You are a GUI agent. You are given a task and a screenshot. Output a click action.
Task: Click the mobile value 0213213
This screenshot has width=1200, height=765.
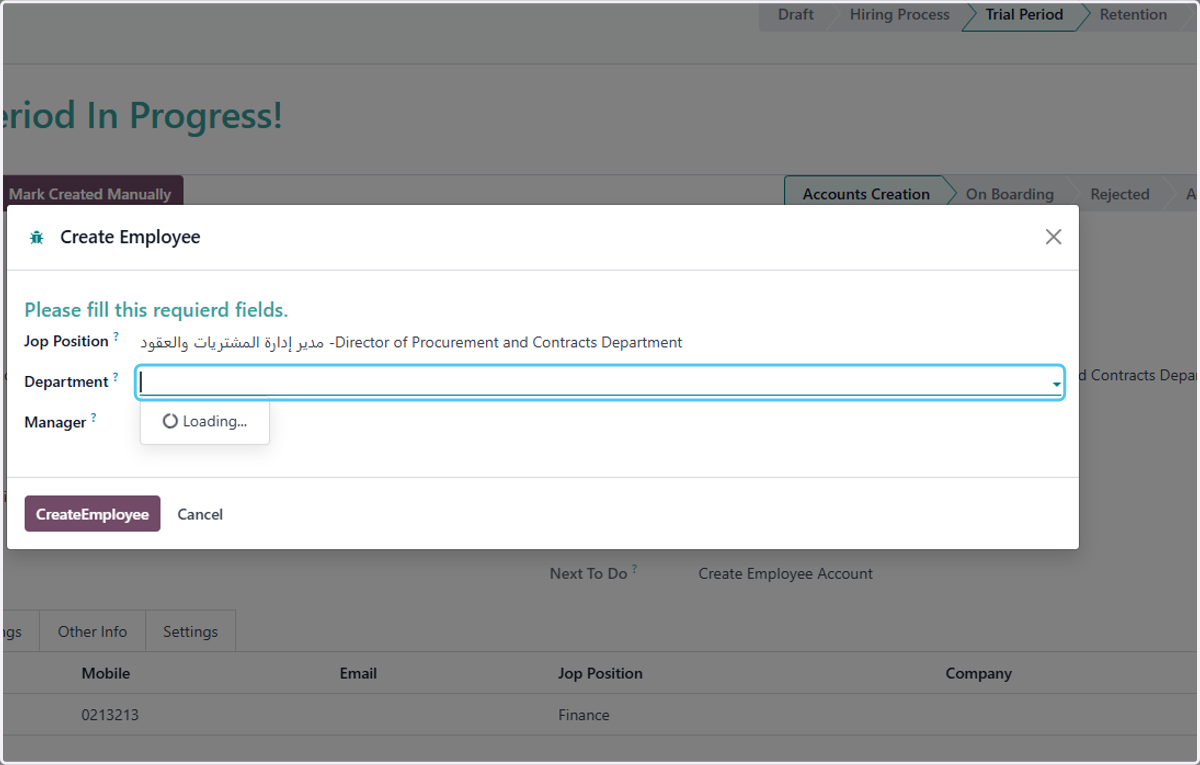(108, 715)
